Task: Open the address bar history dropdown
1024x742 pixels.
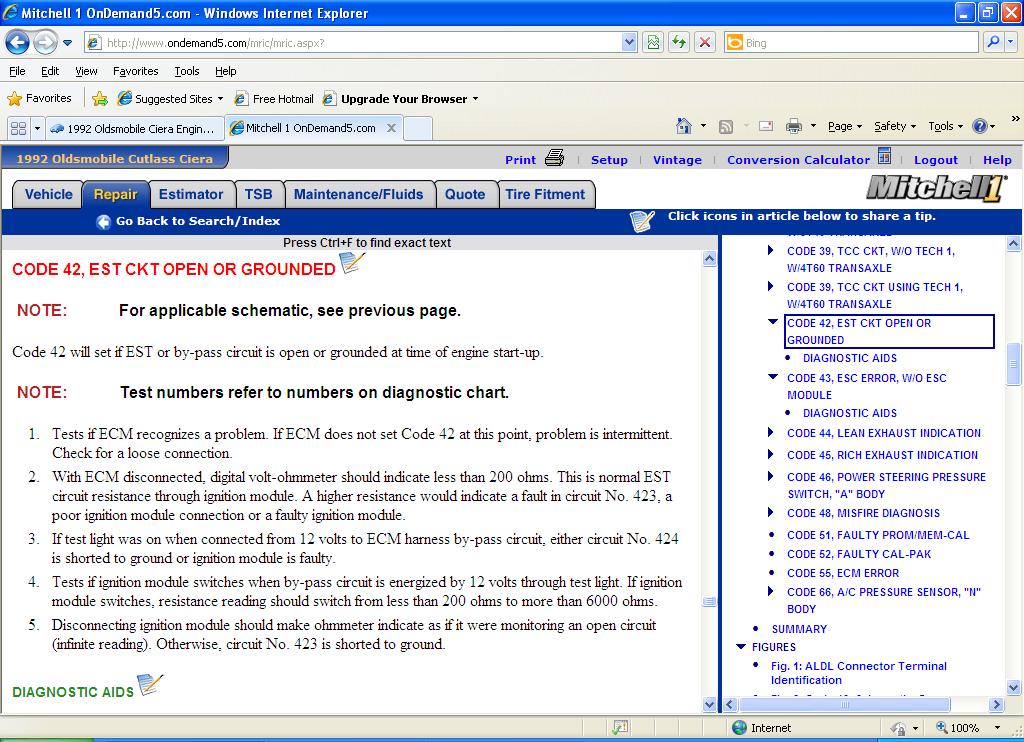Action: pyautogui.click(x=629, y=43)
